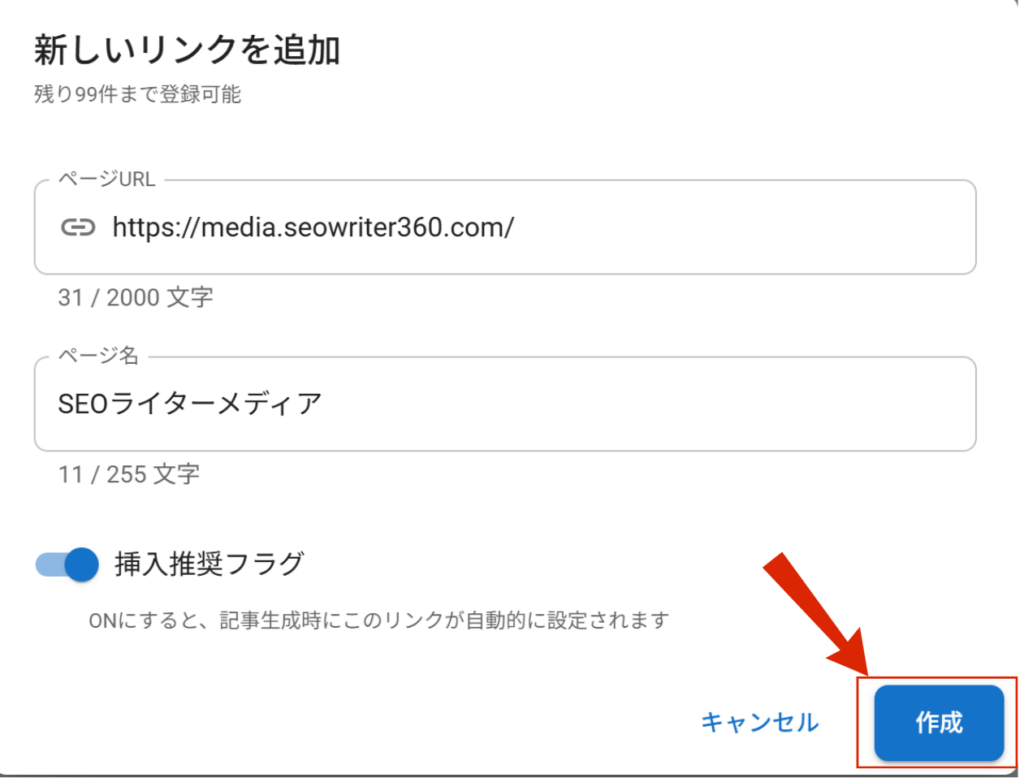Click the light blue toggle track
Image resolution: width=1024 pixels, height=778 pixels.
50,565
